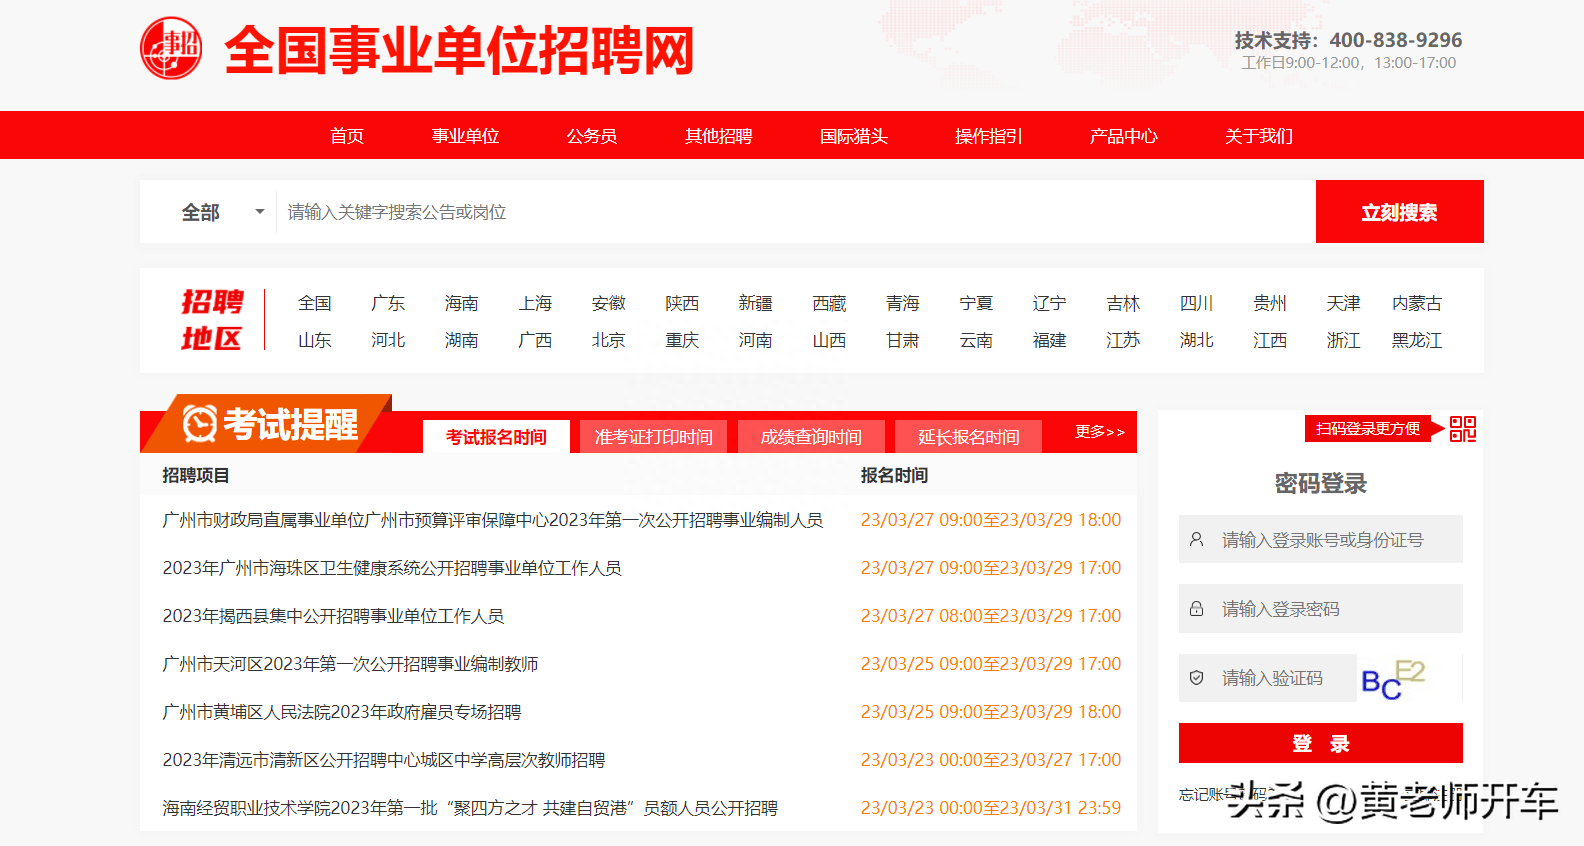Focus the keyword search input box
Image resolution: width=1584 pixels, height=846 pixels.
(795, 212)
